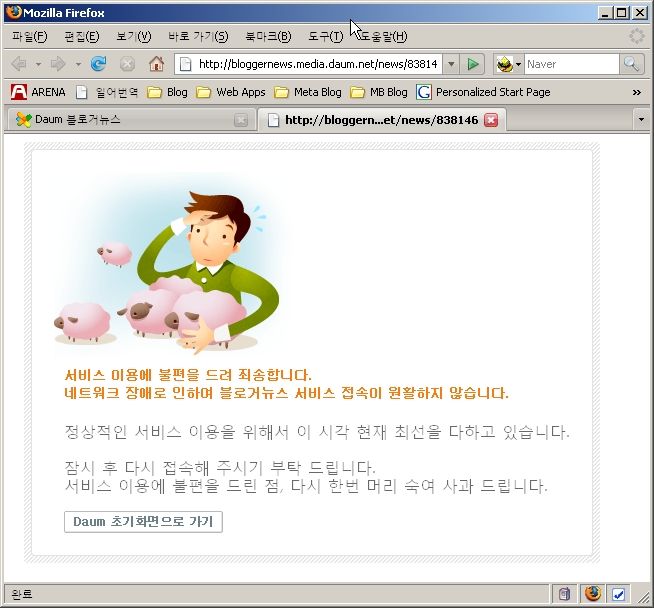Open the Web Apps bookmark folder

(231, 92)
